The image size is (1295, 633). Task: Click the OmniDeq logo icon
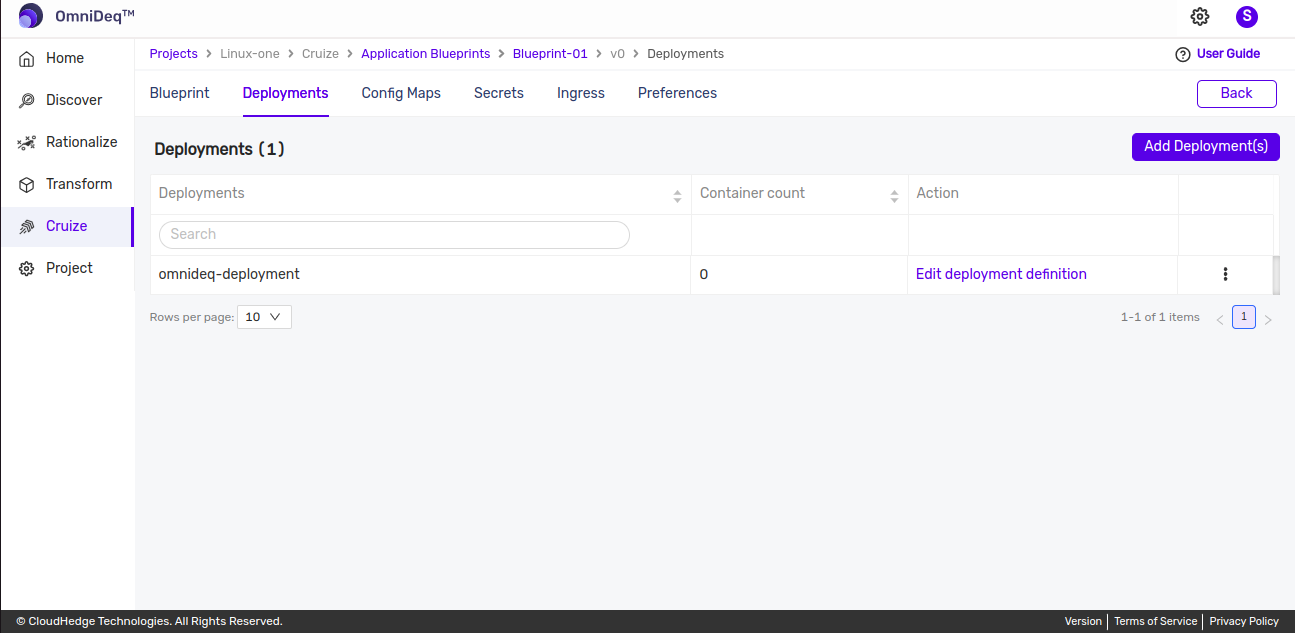pos(31,16)
